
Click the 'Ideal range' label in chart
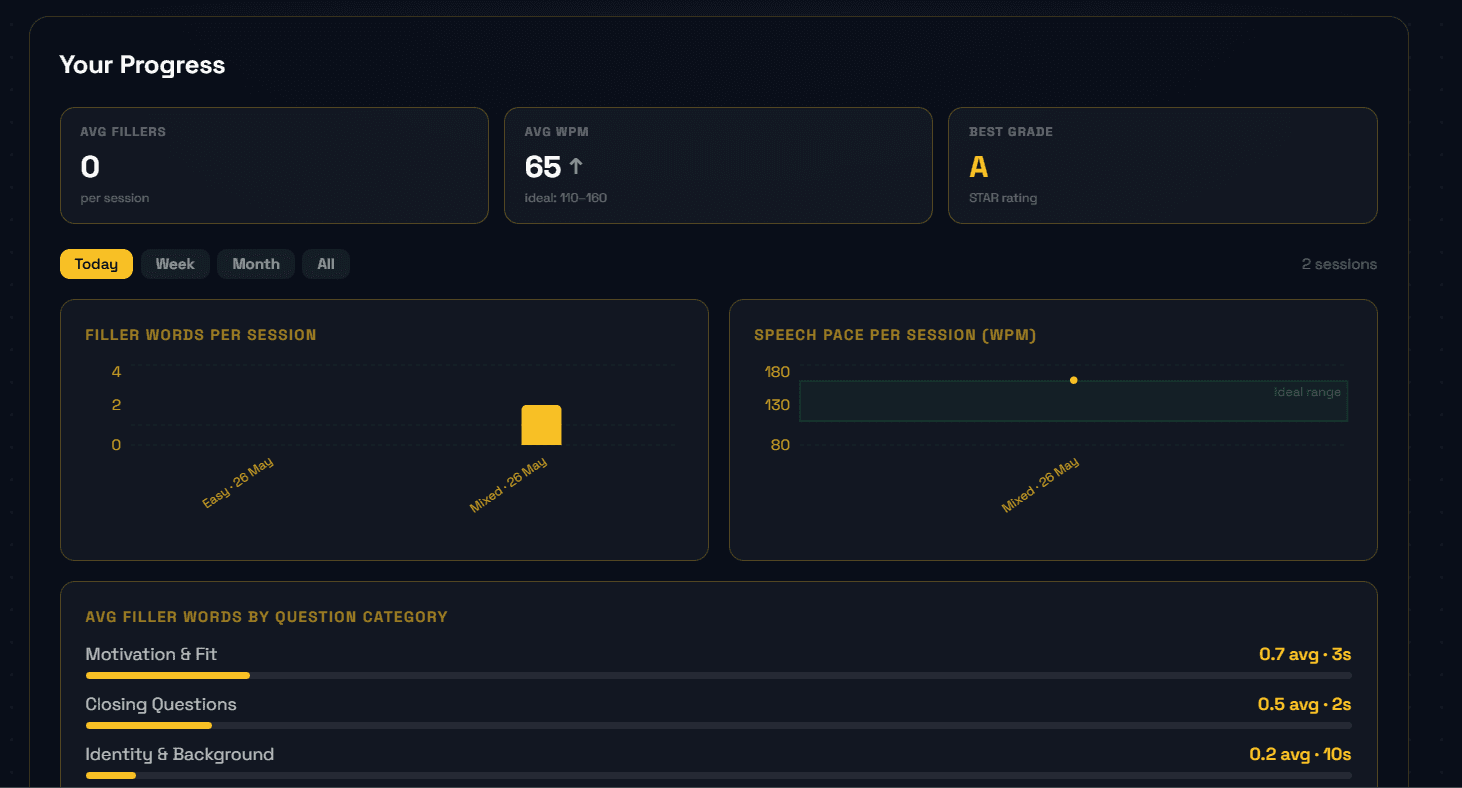click(1307, 392)
